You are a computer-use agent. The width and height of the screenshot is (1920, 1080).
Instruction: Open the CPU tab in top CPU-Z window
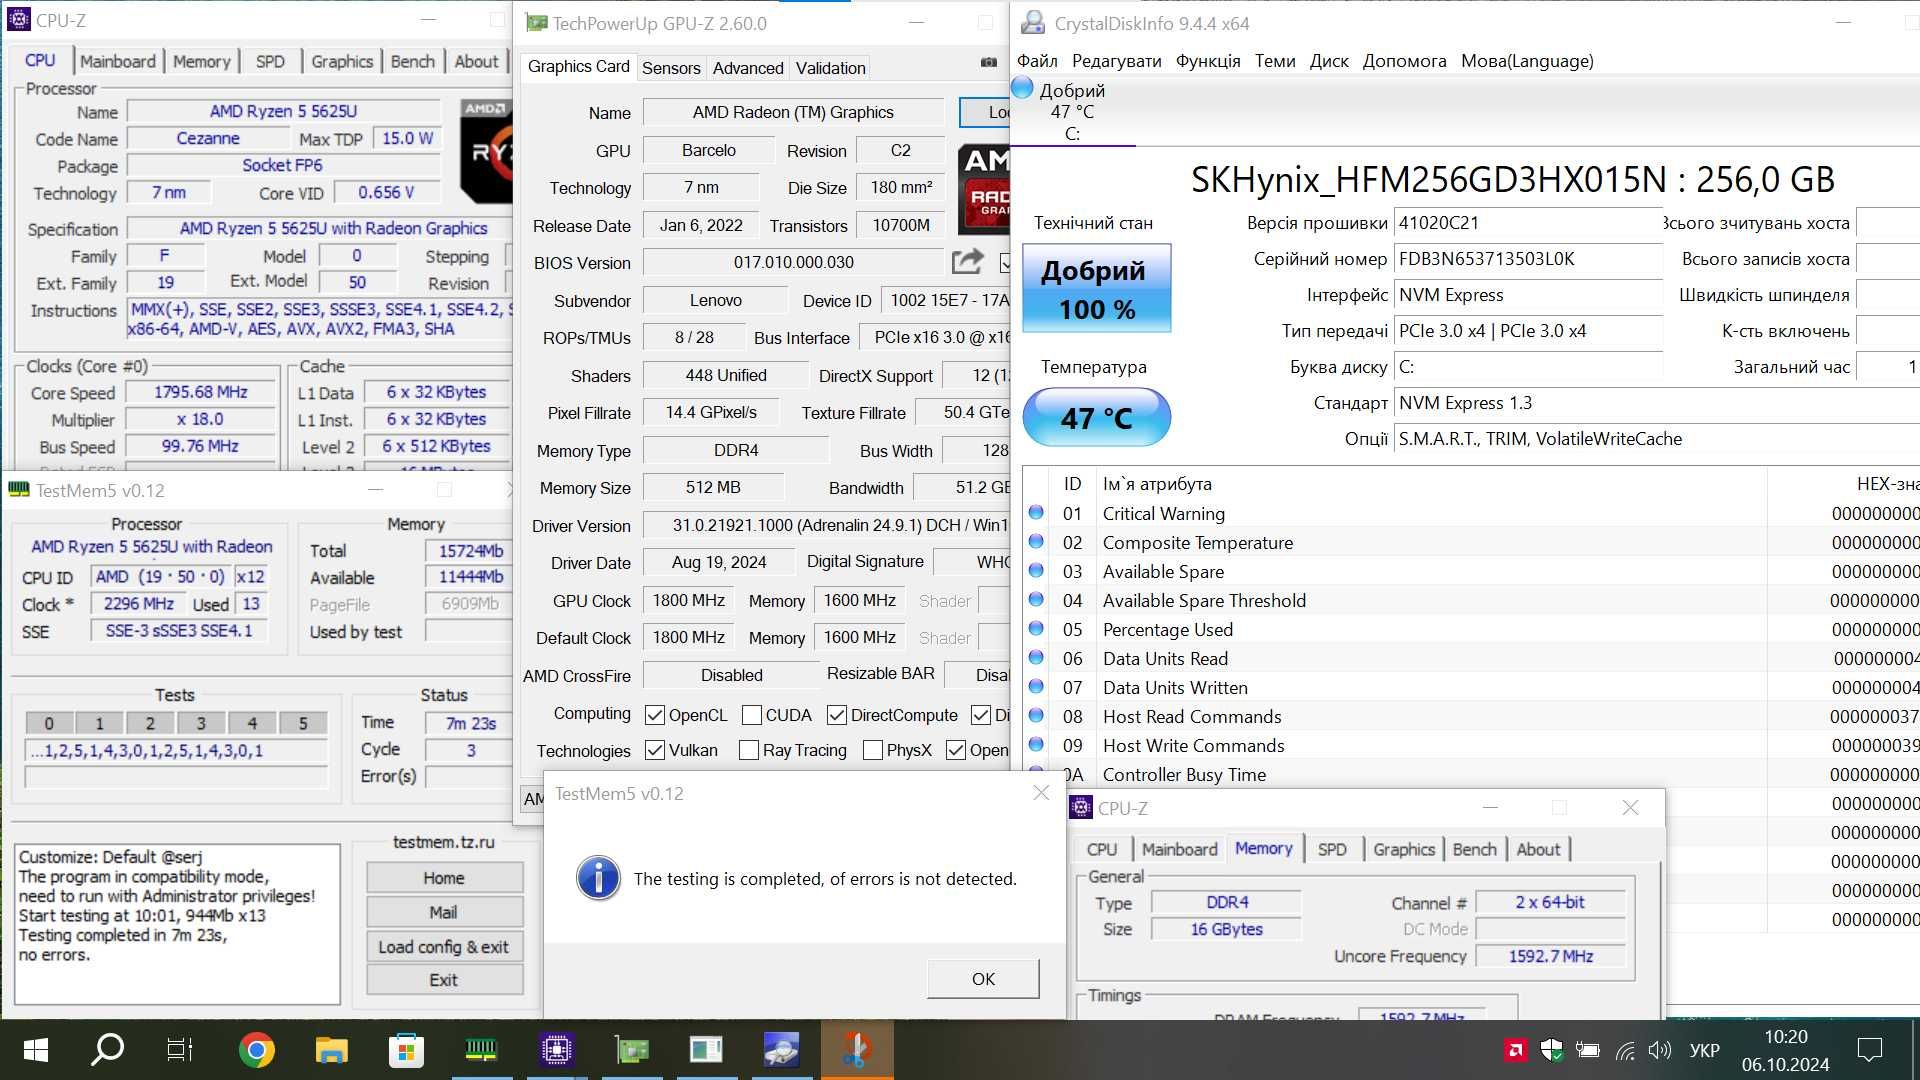pos(40,60)
